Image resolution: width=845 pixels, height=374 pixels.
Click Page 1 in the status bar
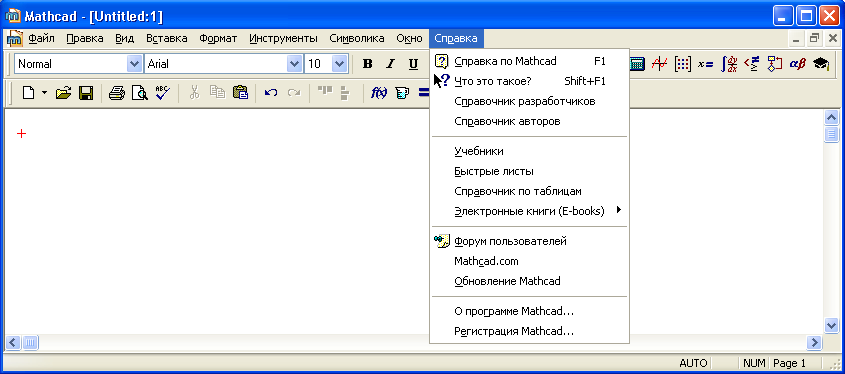(x=790, y=363)
